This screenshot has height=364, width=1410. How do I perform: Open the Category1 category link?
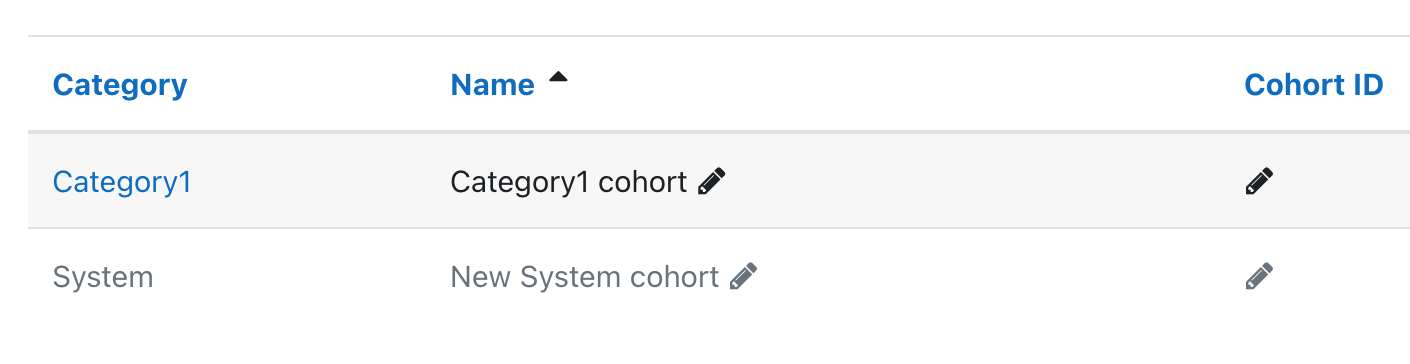[x=122, y=182]
